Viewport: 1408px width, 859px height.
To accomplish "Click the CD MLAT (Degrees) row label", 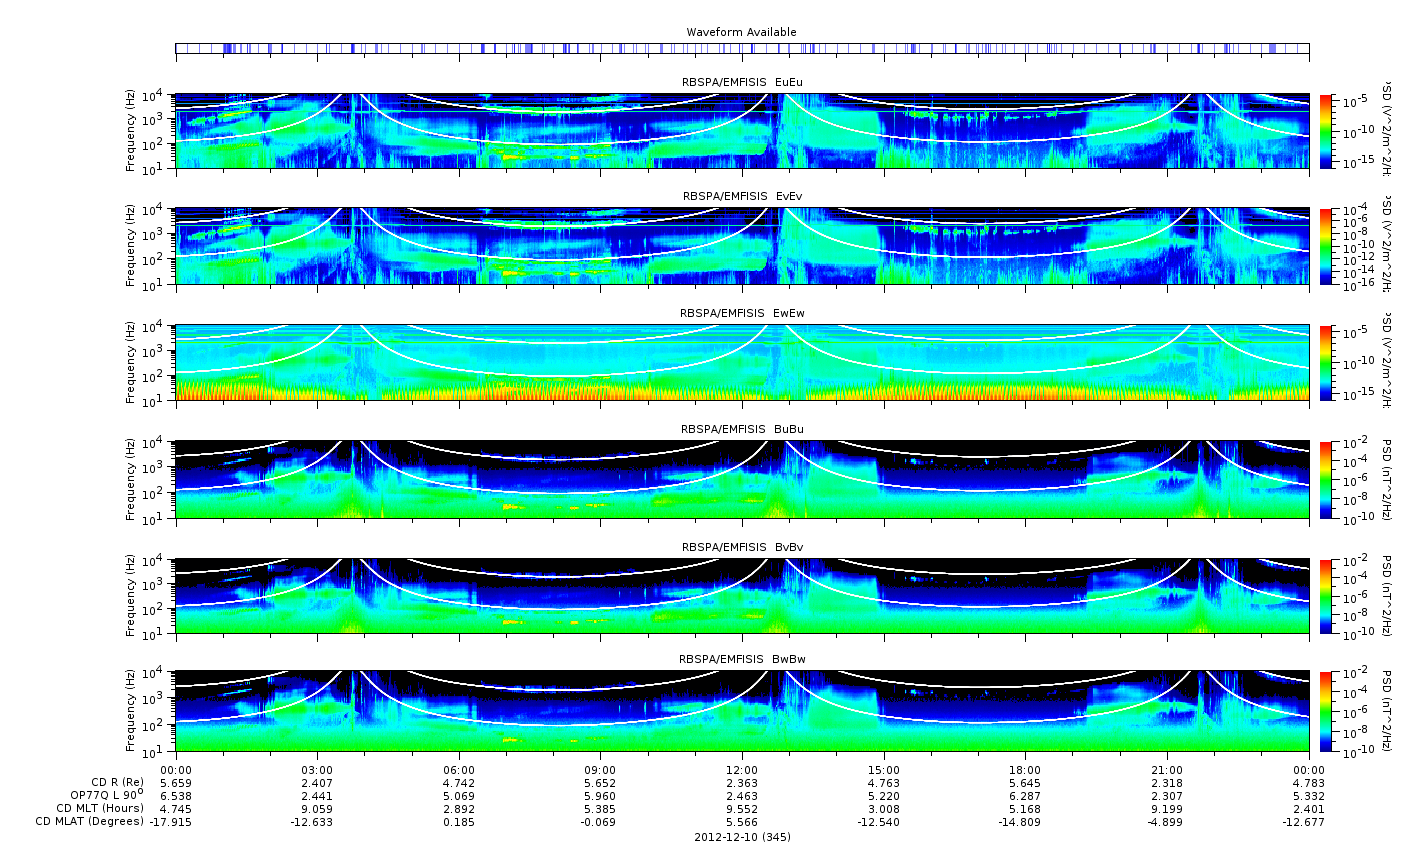I will pos(84,822).
